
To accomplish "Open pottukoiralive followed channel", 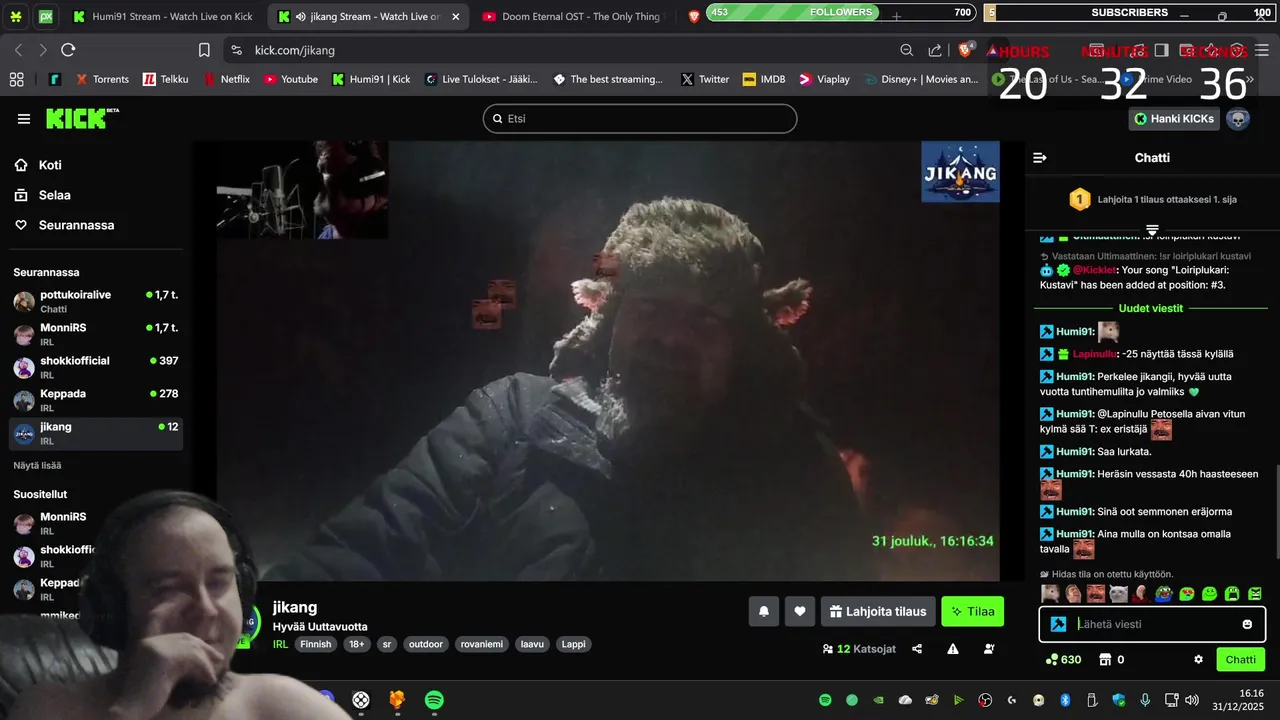I will pyautogui.click(x=96, y=301).
